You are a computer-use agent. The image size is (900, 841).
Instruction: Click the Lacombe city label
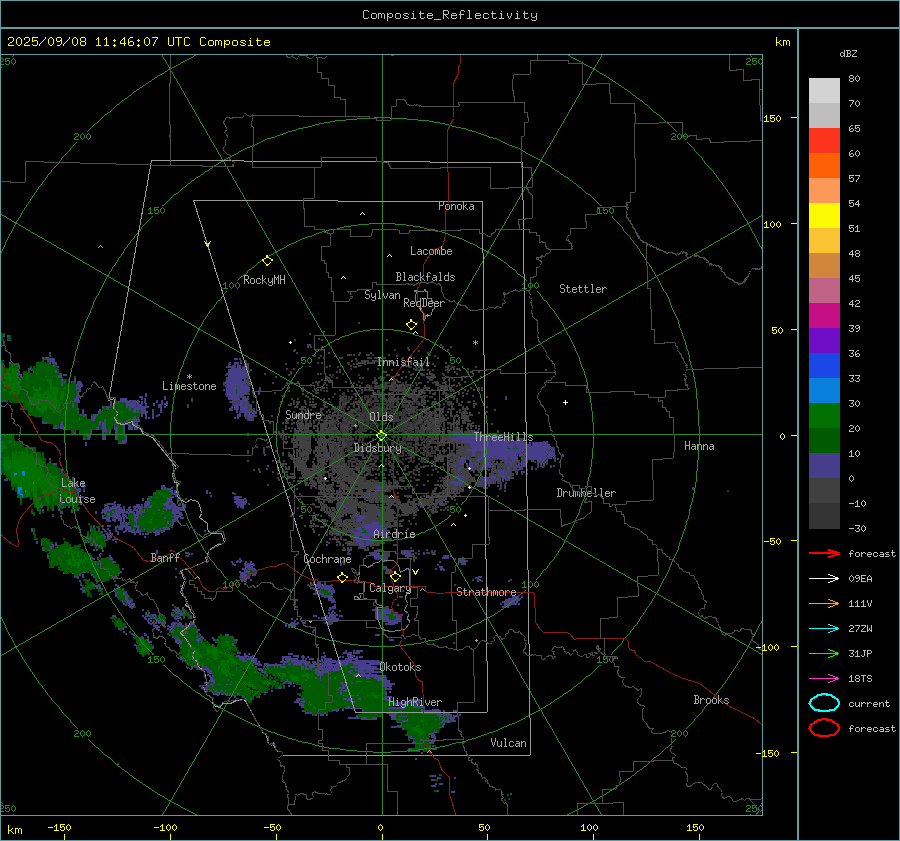click(x=431, y=251)
